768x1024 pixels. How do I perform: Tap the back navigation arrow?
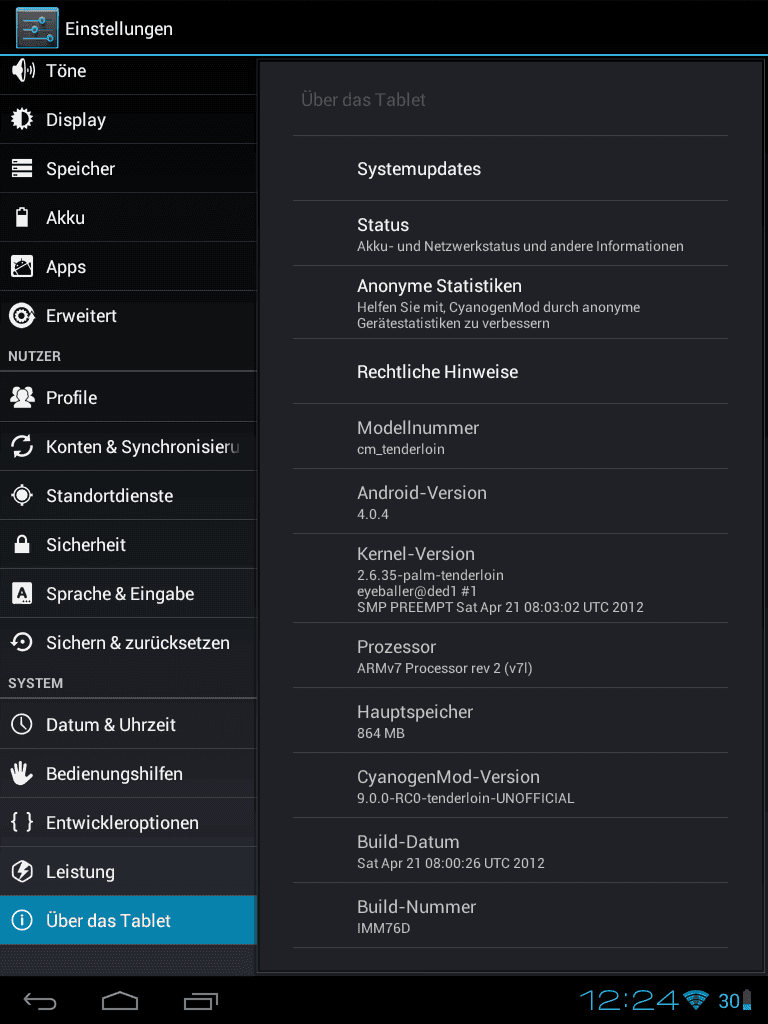tap(40, 1000)
